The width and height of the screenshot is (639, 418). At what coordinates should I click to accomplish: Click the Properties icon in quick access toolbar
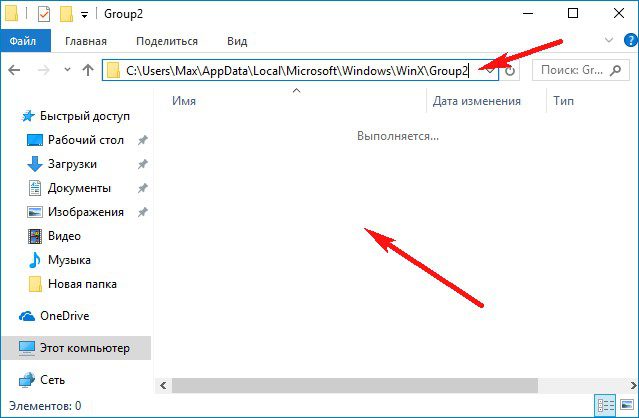[44, 14]
